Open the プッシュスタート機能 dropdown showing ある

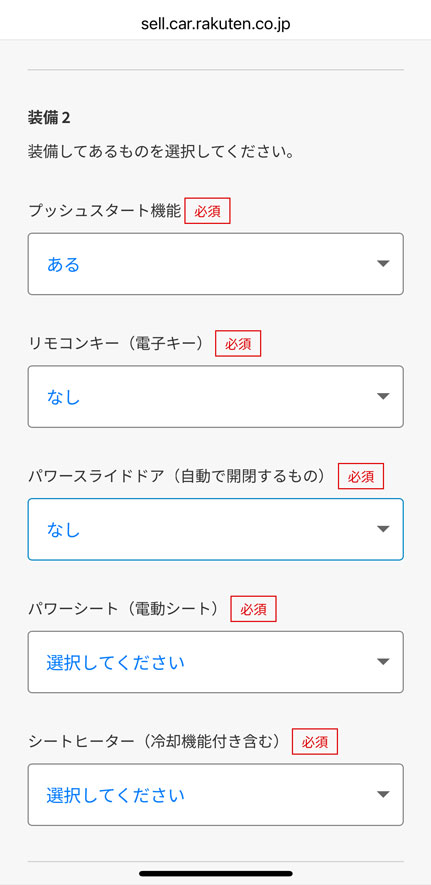216,264
